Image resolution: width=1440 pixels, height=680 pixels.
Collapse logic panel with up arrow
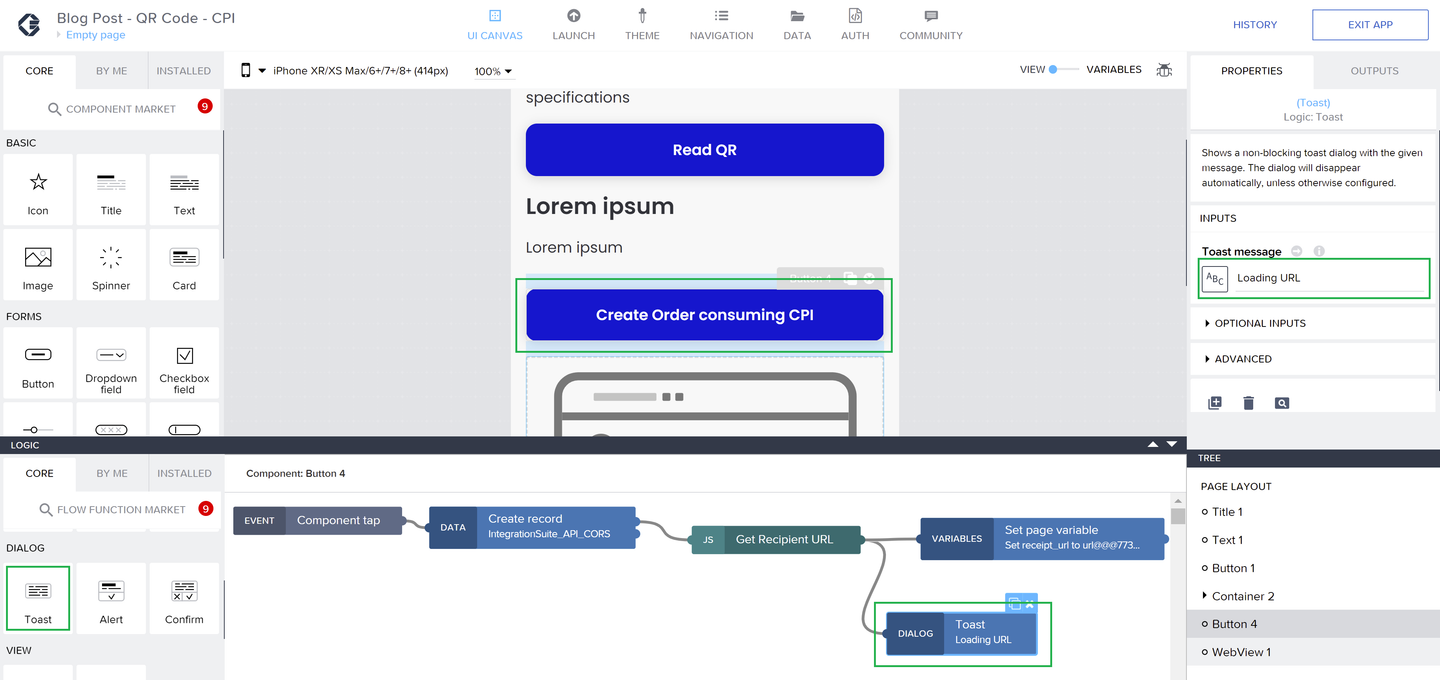(1153, 444)
